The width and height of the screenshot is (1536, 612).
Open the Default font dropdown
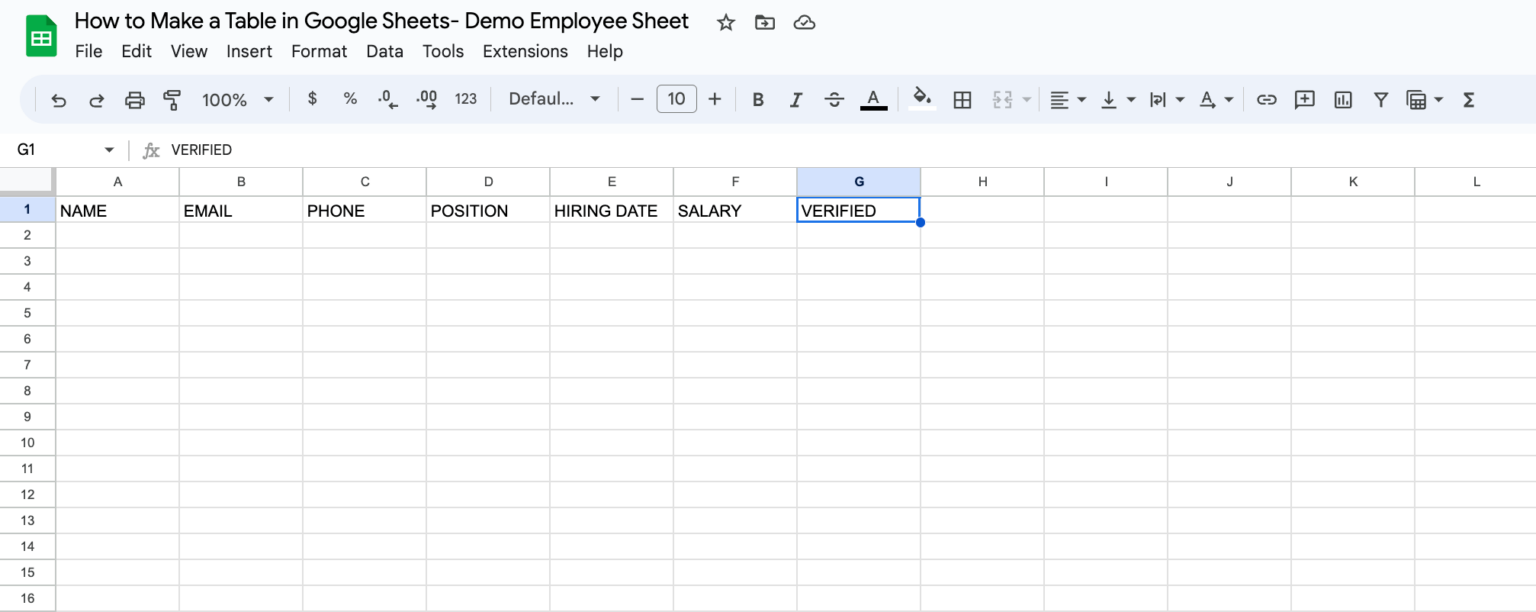point(553,99)
